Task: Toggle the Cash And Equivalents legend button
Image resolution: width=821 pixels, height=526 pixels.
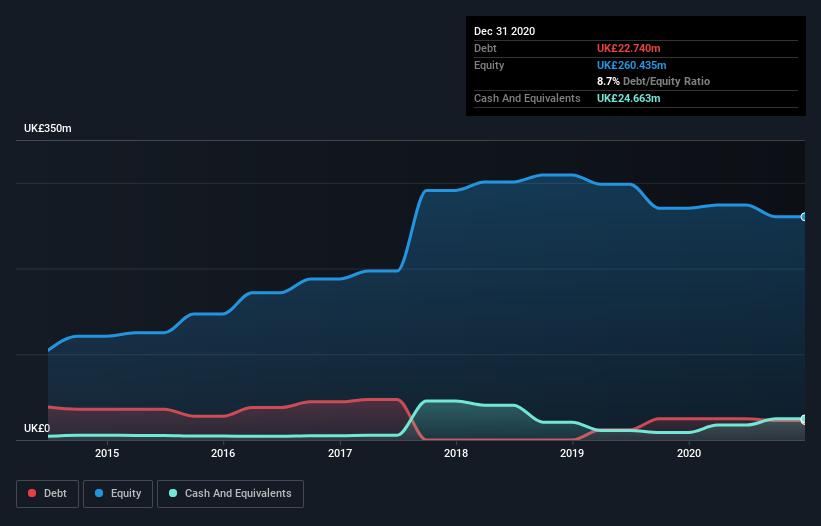Action: click(x=230, y=494)
